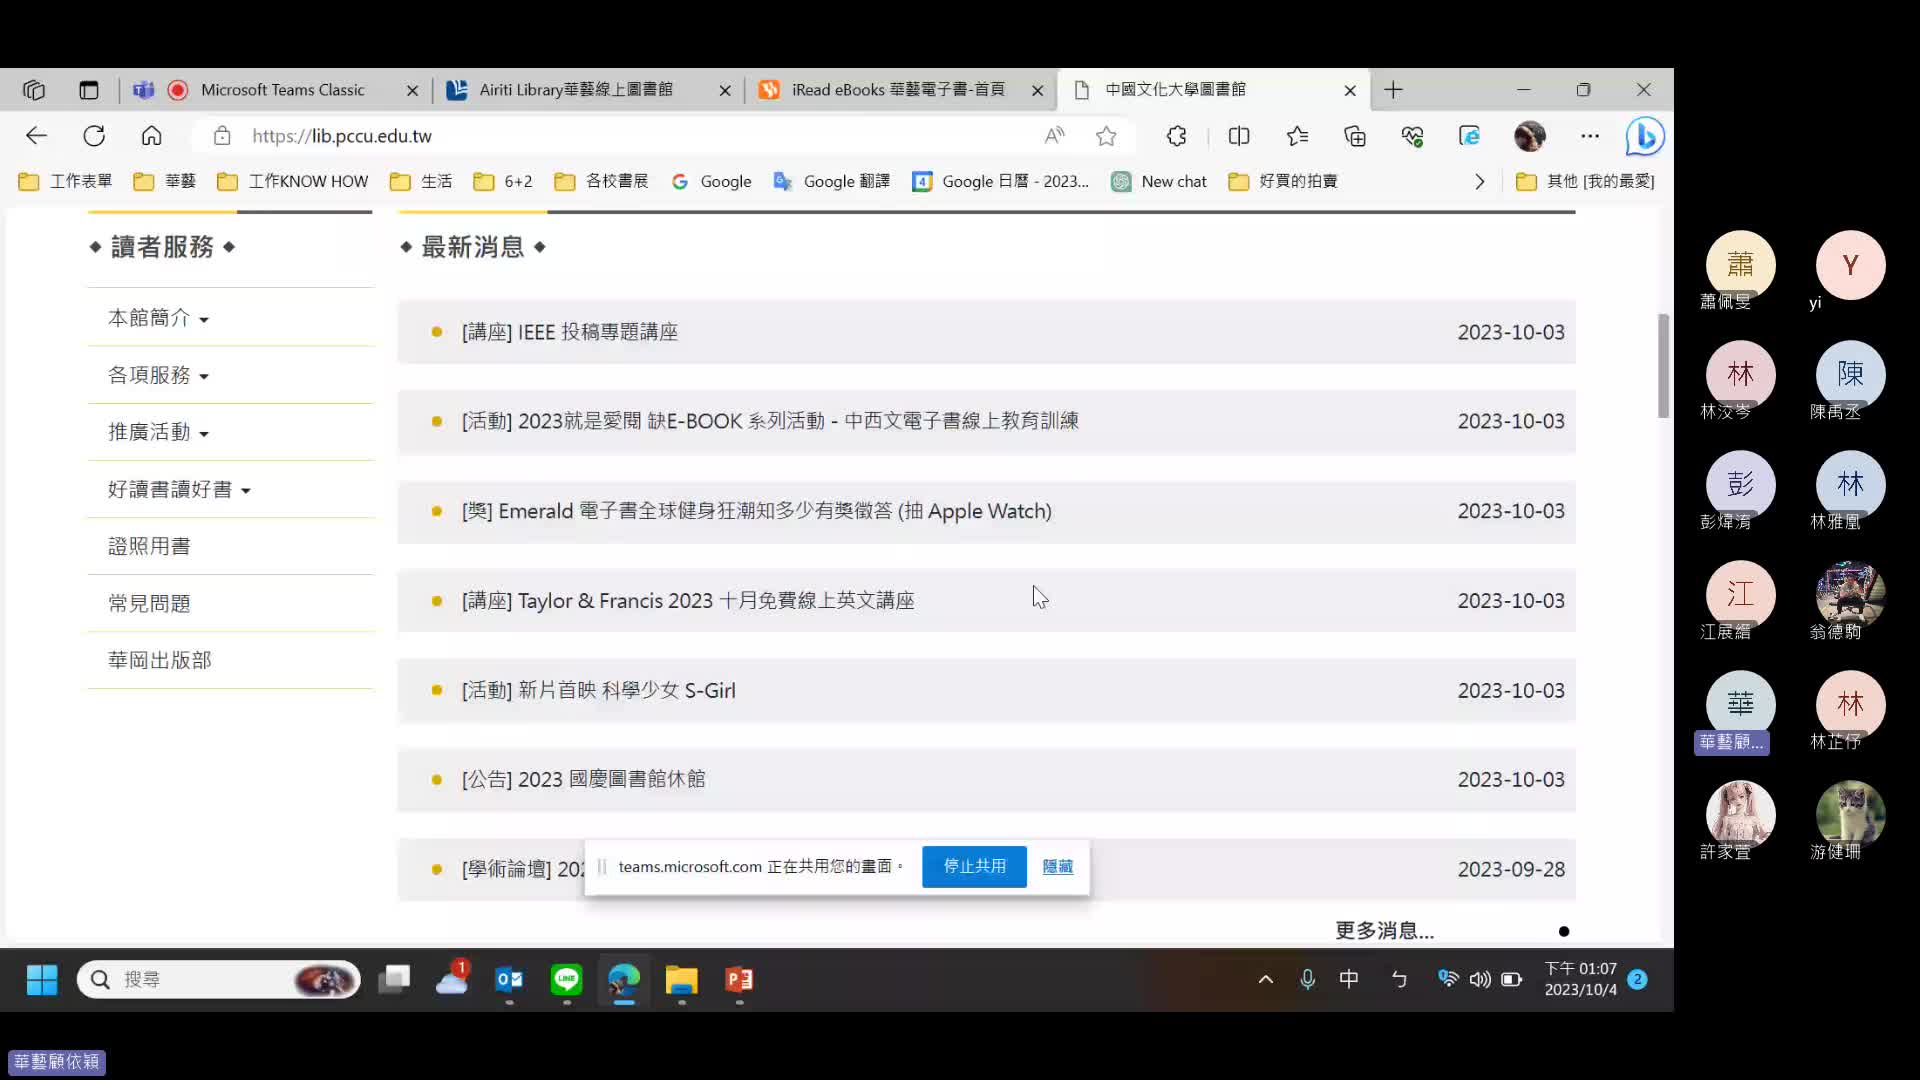Switch to Airiti Library 華藝線上圖書館 tab

tap(575, 90)
